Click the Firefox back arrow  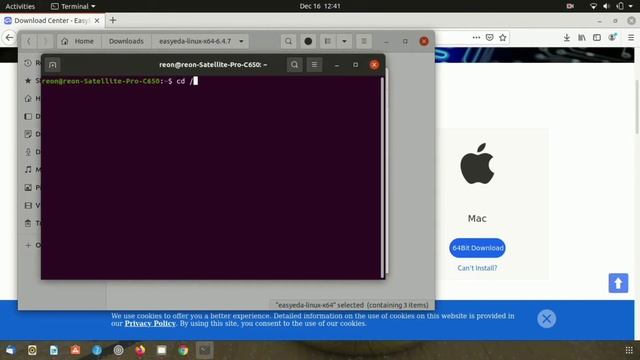point(9,38)
